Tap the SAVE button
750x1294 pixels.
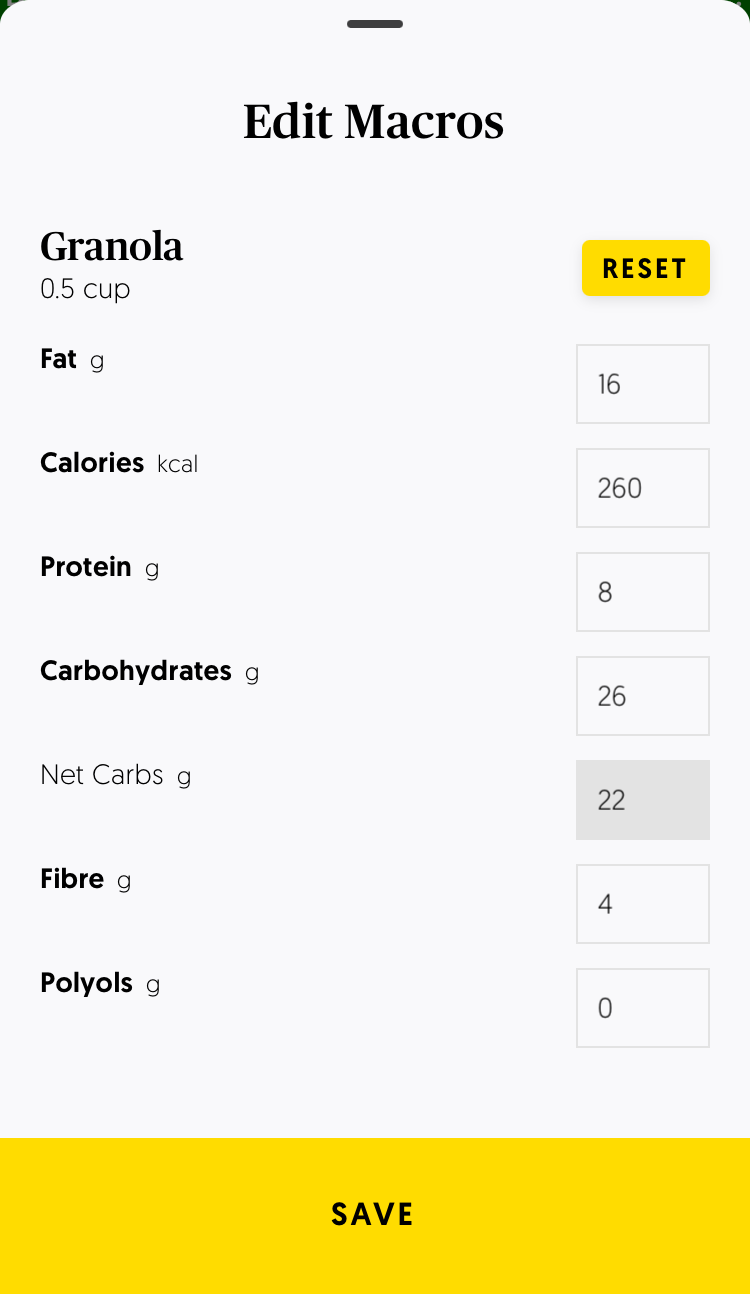coord(375,1214)
